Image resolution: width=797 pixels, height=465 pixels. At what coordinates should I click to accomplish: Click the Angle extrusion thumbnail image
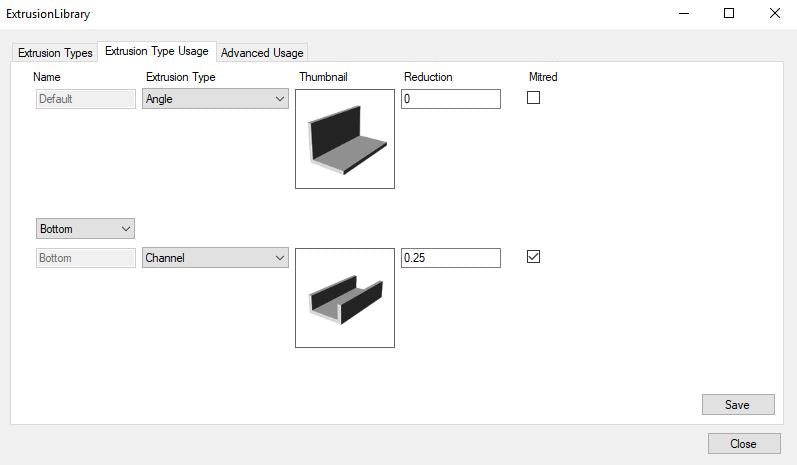345,139
